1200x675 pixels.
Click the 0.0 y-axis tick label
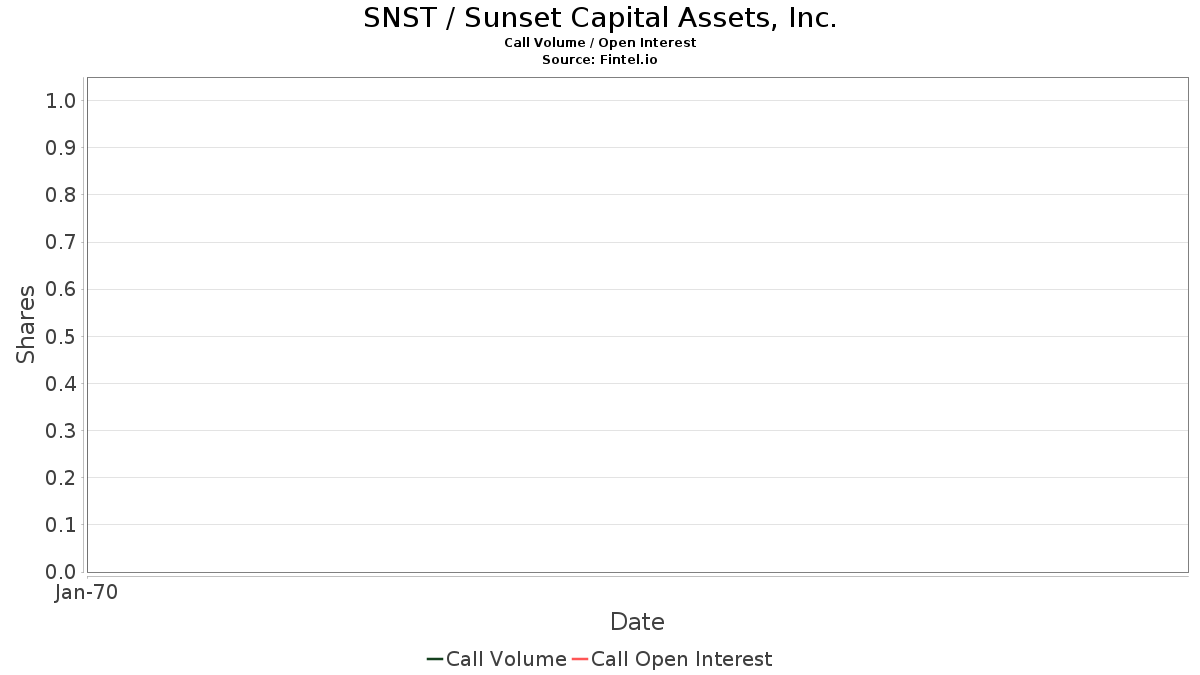[x=61, y=572]
